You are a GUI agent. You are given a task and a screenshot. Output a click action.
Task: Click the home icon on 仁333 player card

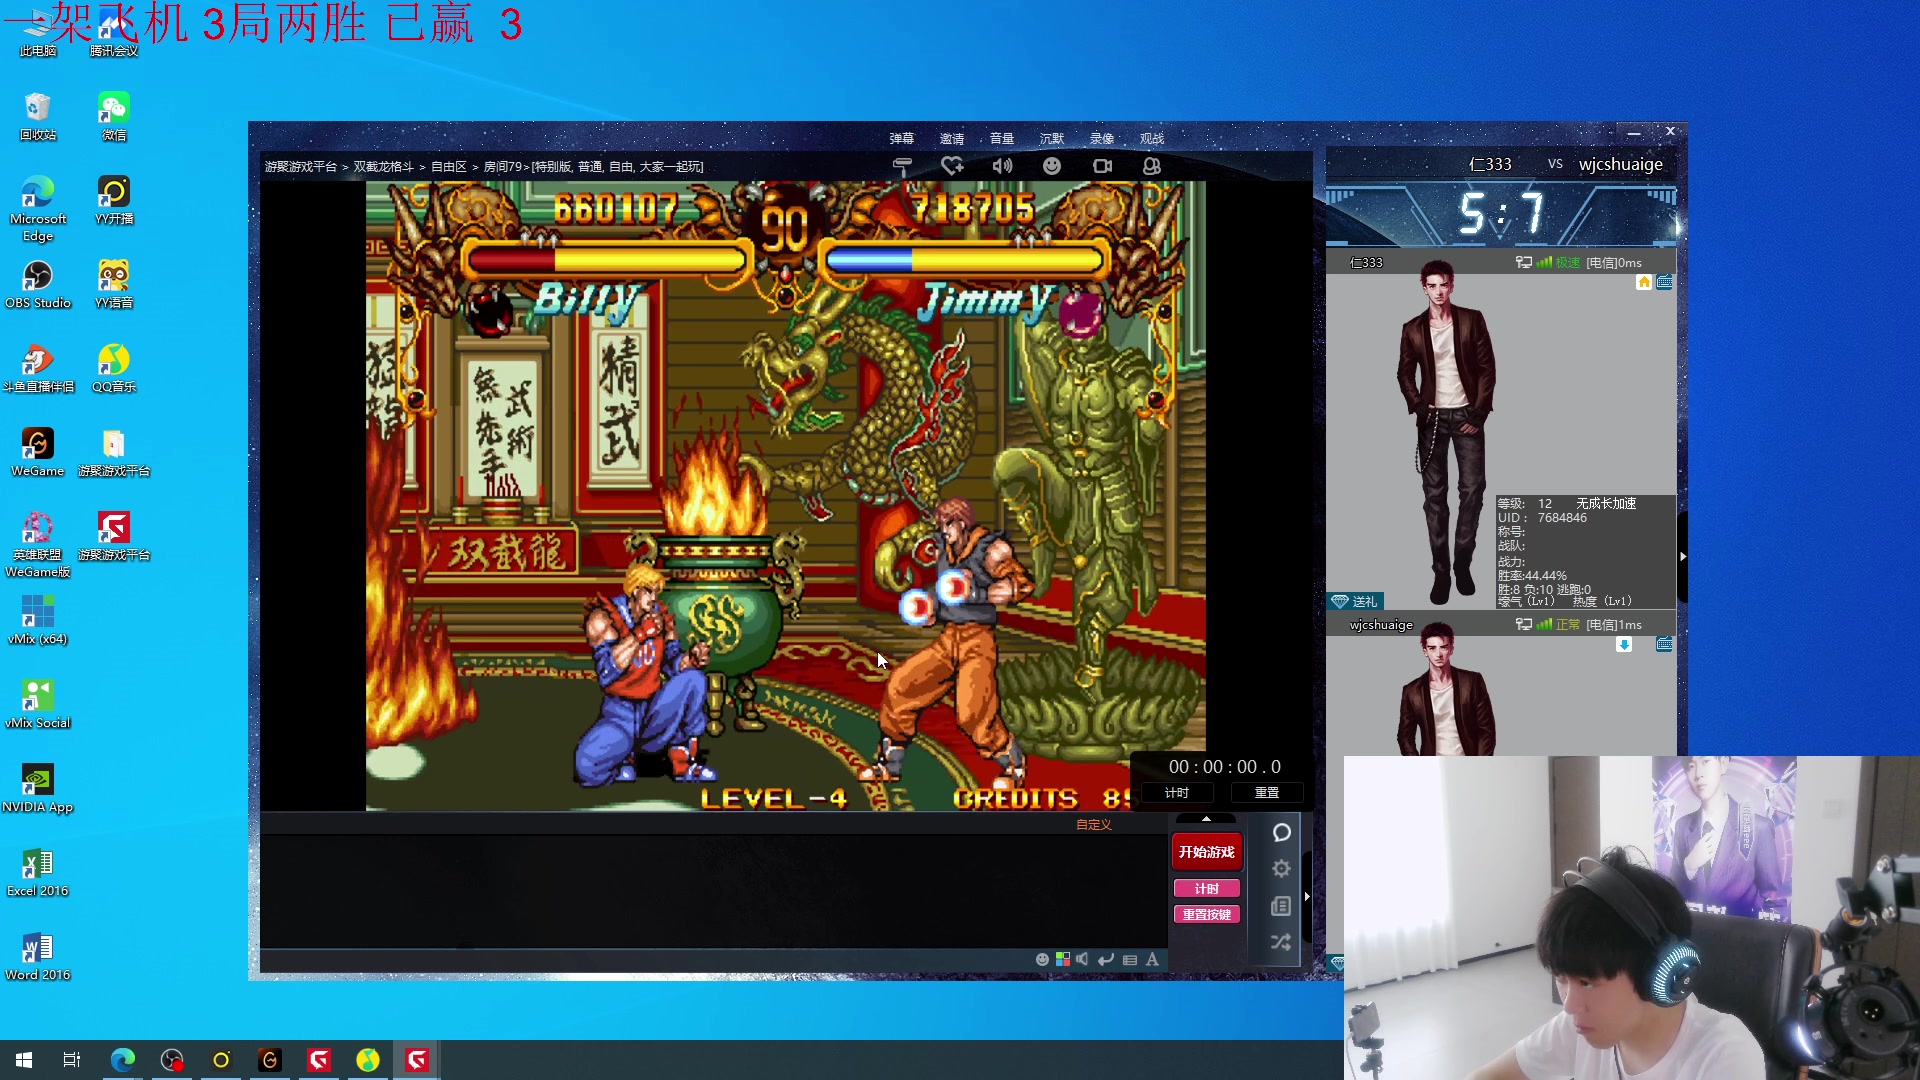tap(1644, 282)
